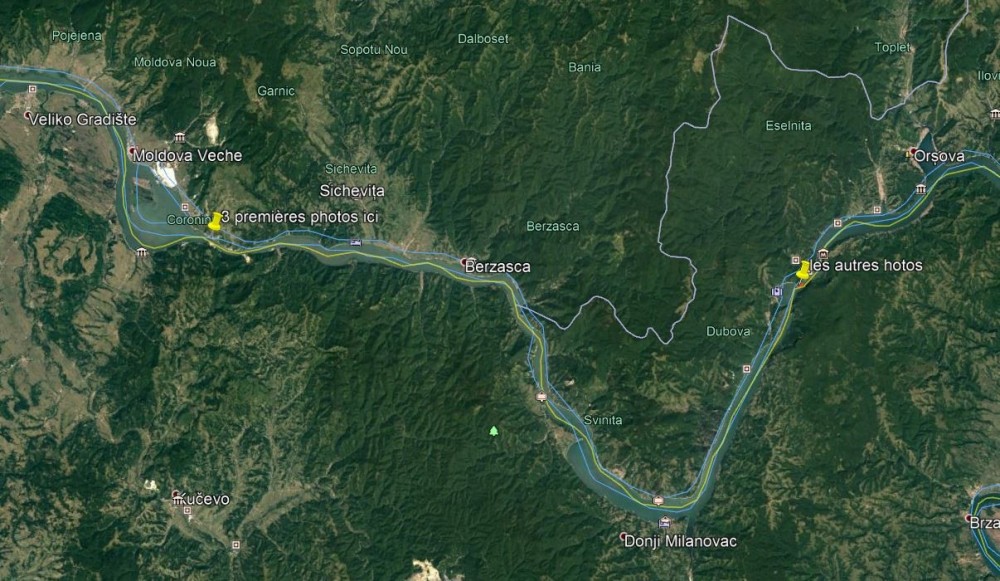1000x581 pixels.
Task: Open the place icon near Svinita river bend
Action: 541,396
